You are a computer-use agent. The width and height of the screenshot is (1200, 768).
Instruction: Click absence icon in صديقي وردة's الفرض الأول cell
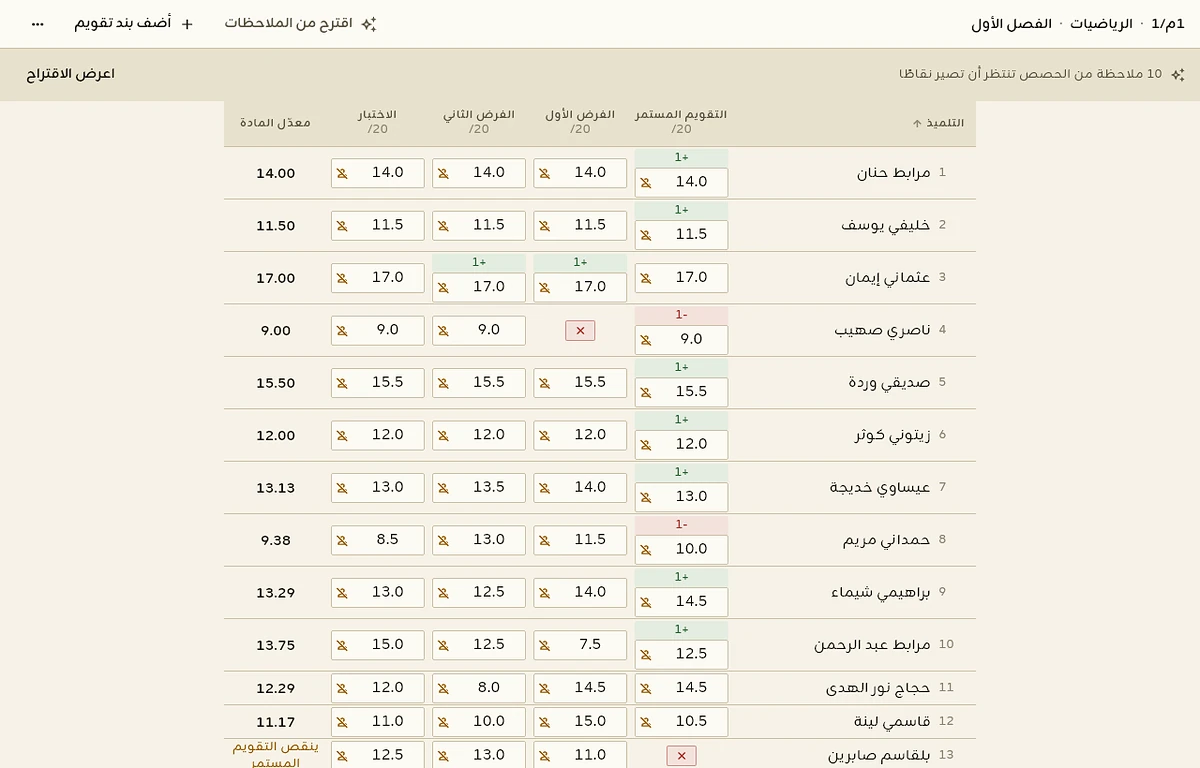pos(544,383)
